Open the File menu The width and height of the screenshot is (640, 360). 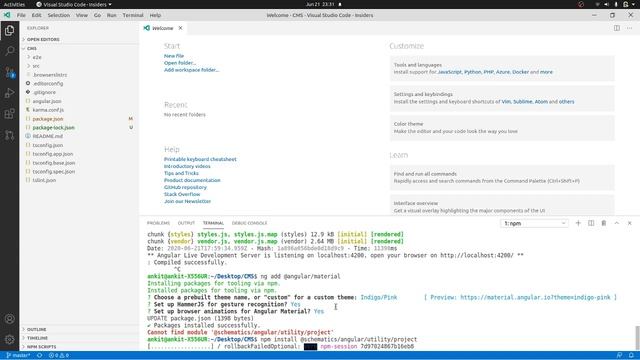pyautogui.click(x=21, y=15)
